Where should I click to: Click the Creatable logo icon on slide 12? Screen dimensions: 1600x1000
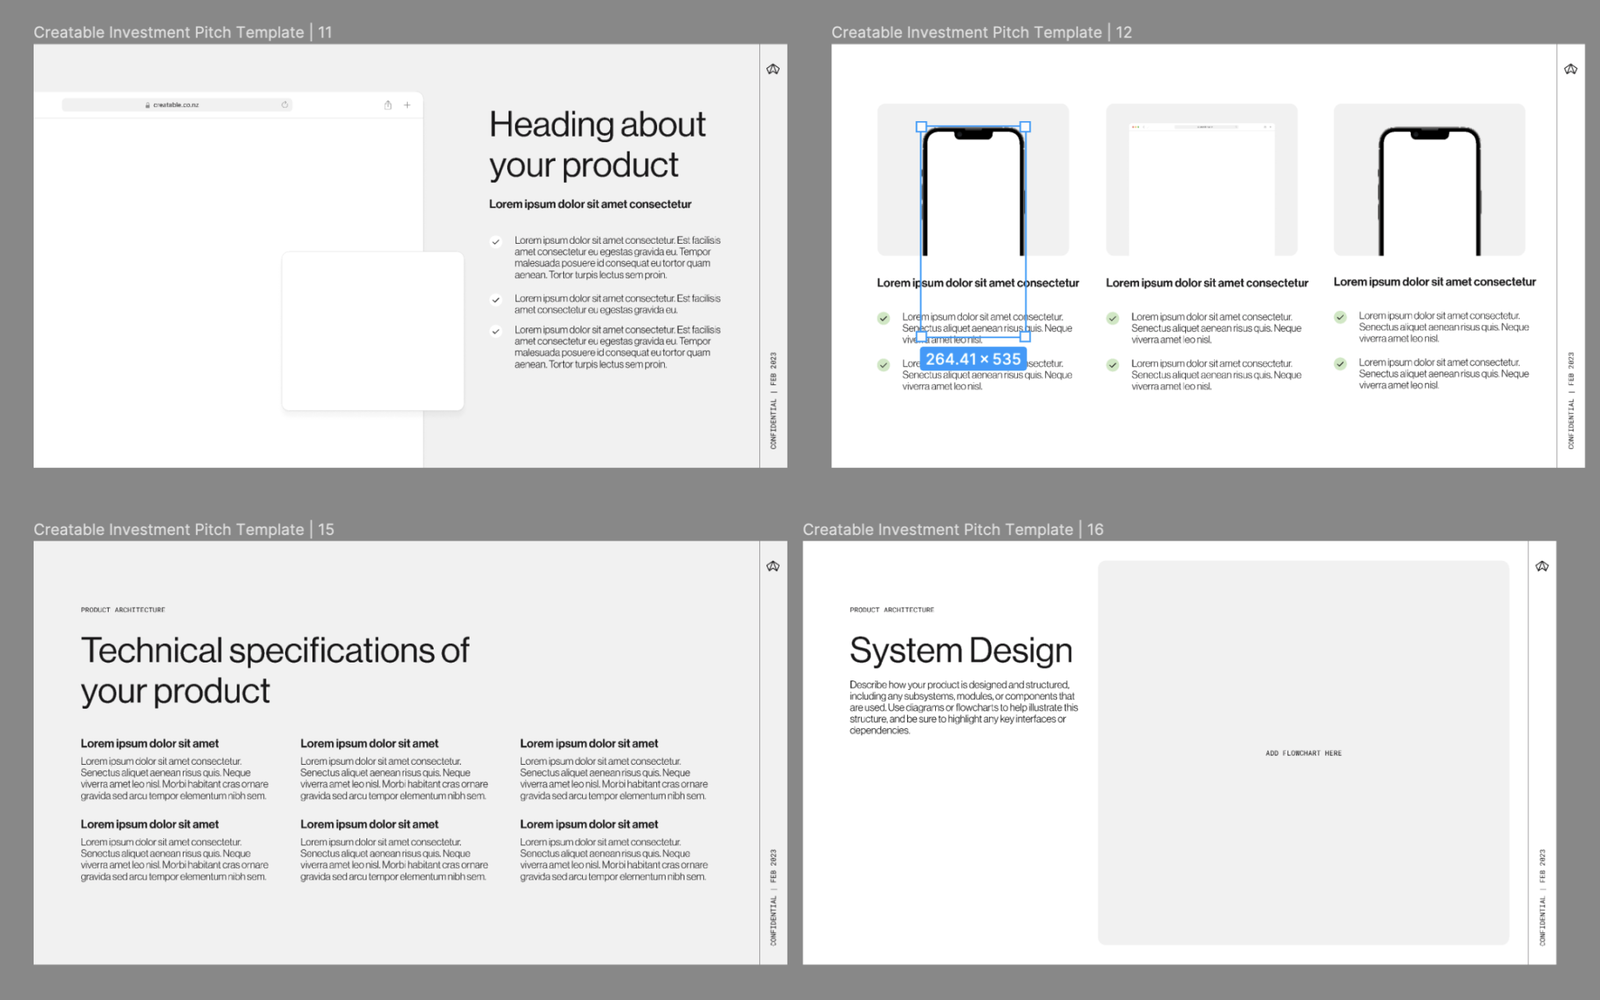(x=1571, y=69)
